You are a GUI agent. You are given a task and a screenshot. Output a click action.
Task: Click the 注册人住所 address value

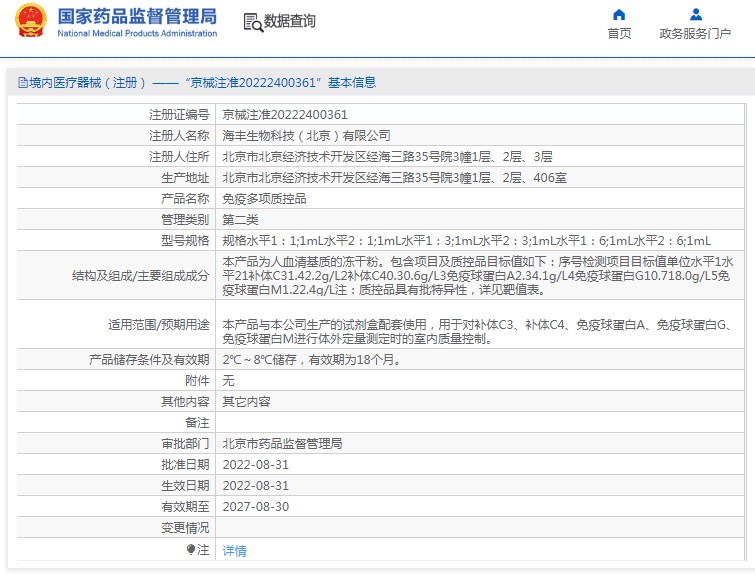click(387, 157)
